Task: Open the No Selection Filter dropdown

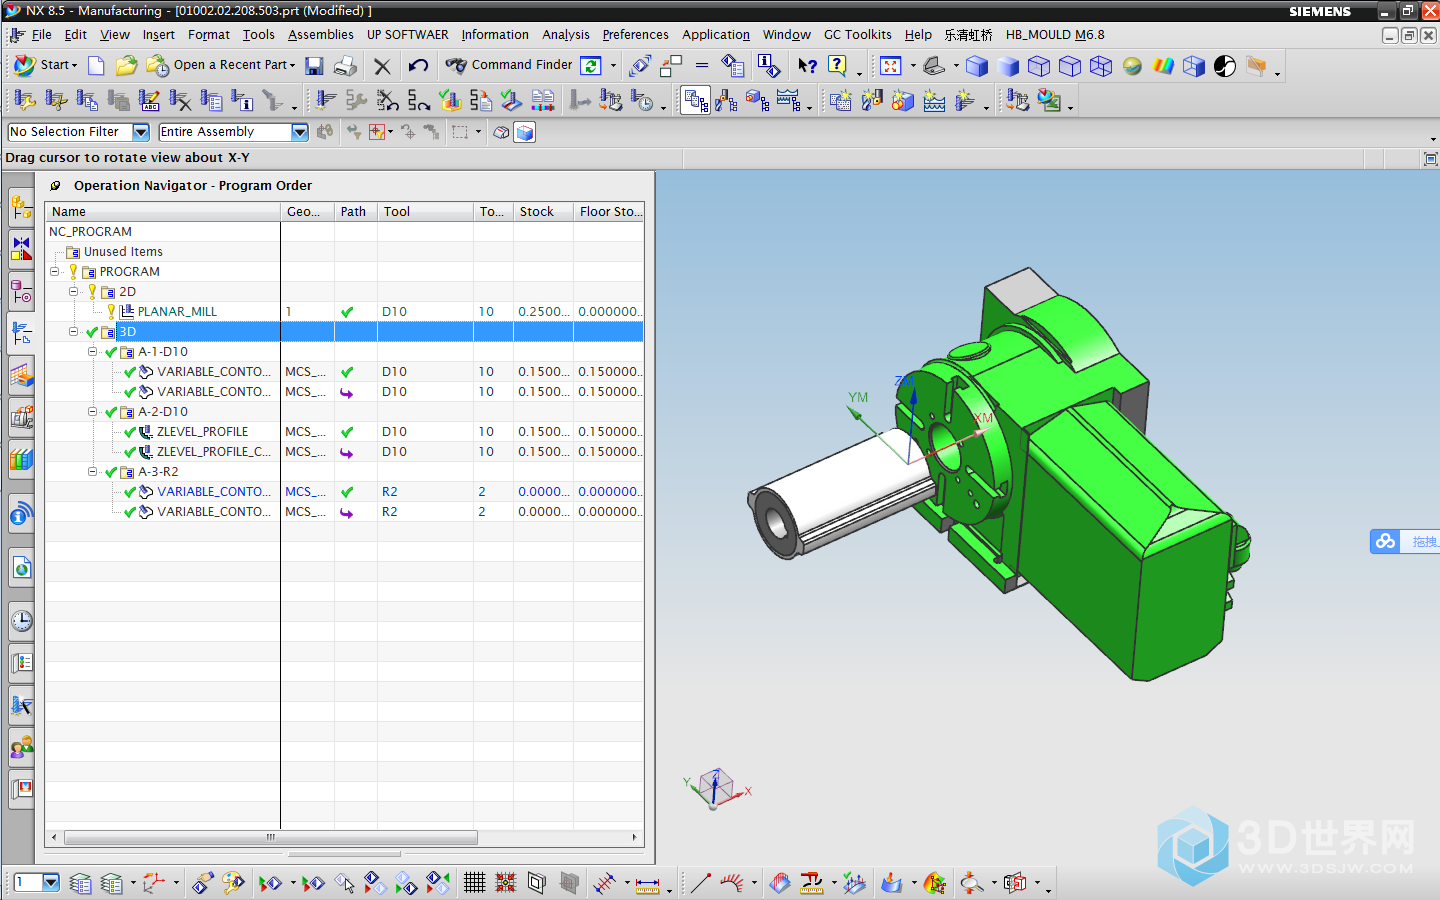Action: [x=141, y=132]
